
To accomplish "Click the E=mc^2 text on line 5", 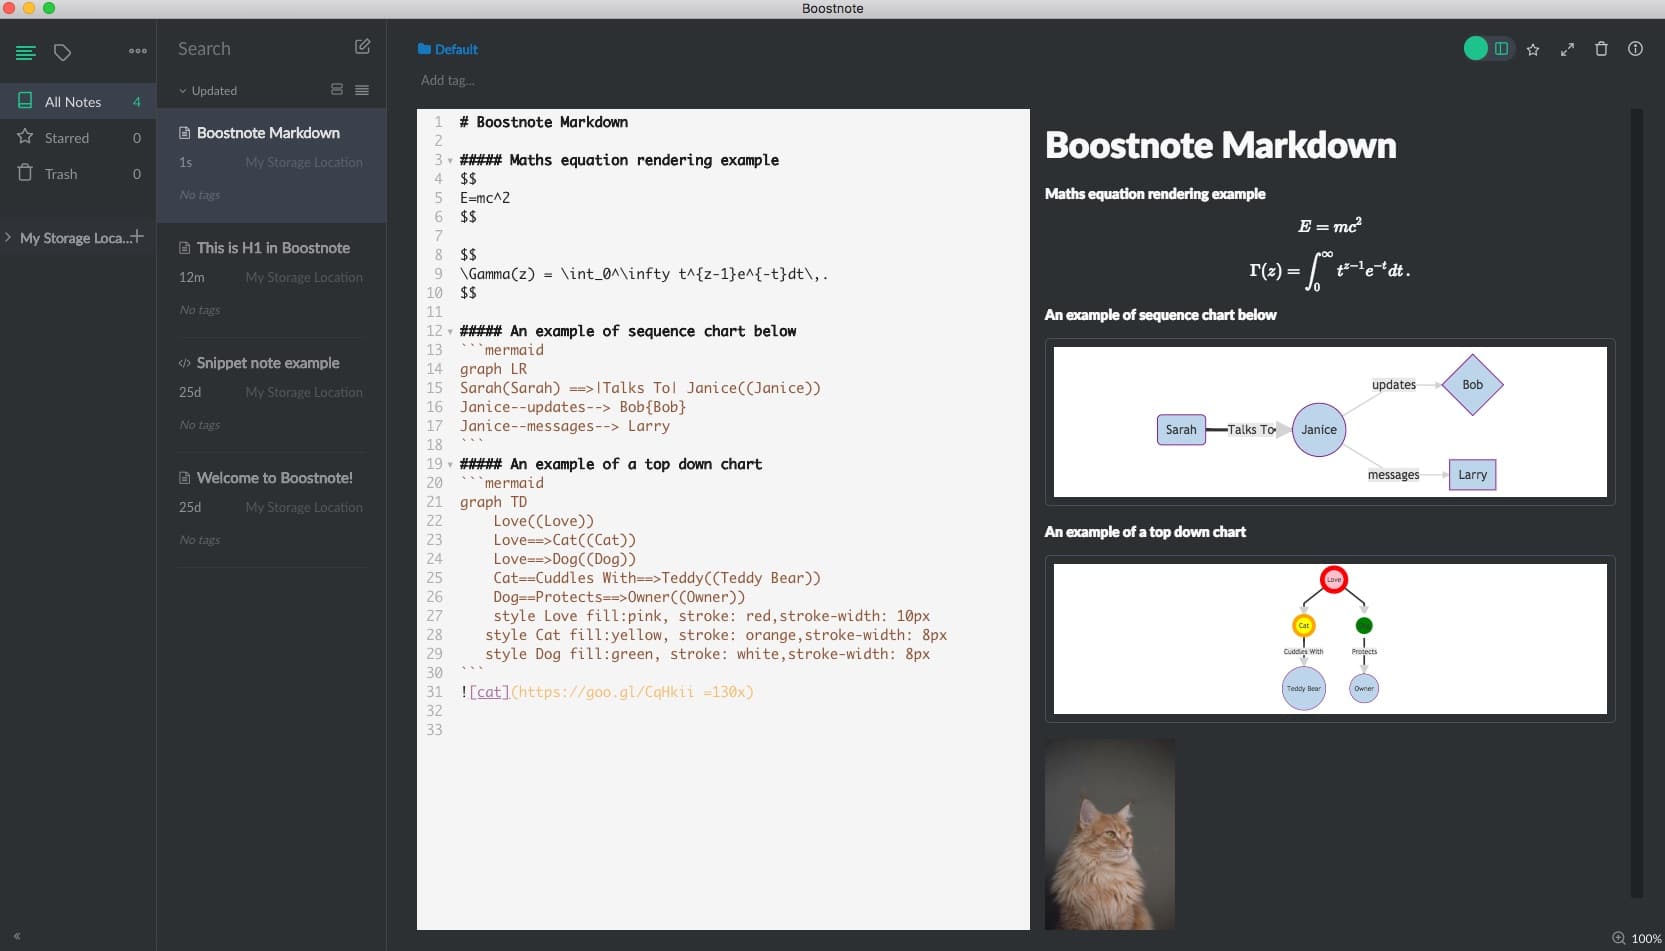I will point(485,198).
